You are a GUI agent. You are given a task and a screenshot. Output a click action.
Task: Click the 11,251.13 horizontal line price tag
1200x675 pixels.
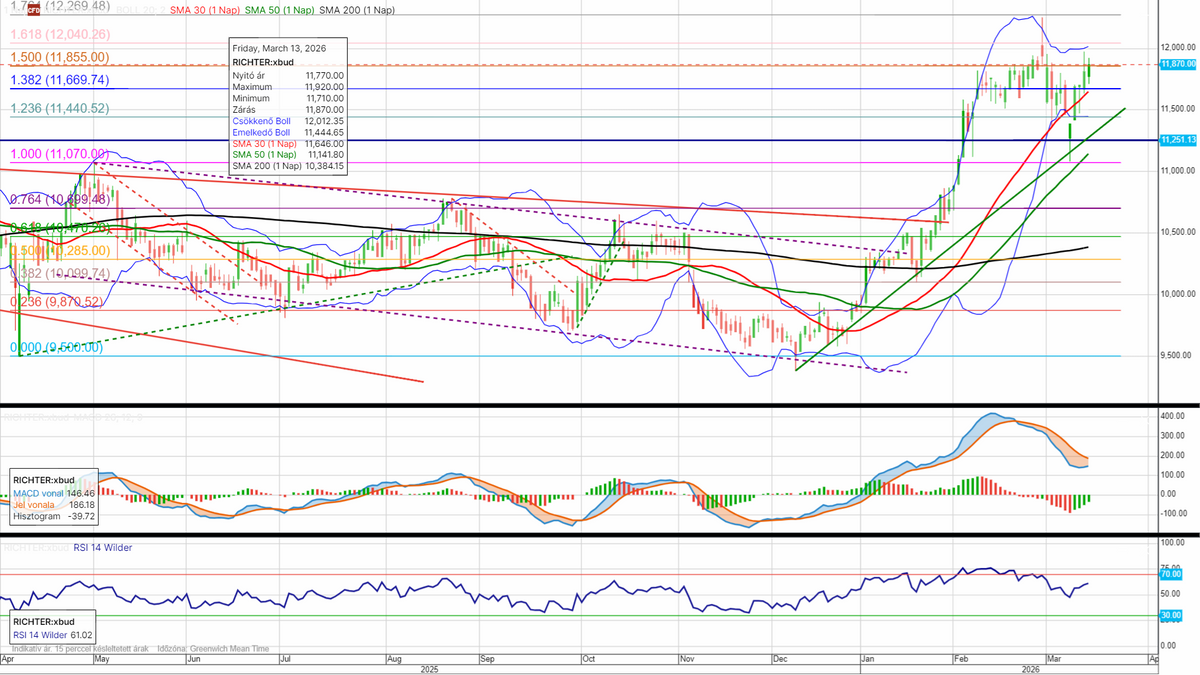[x=1179, y=140]
